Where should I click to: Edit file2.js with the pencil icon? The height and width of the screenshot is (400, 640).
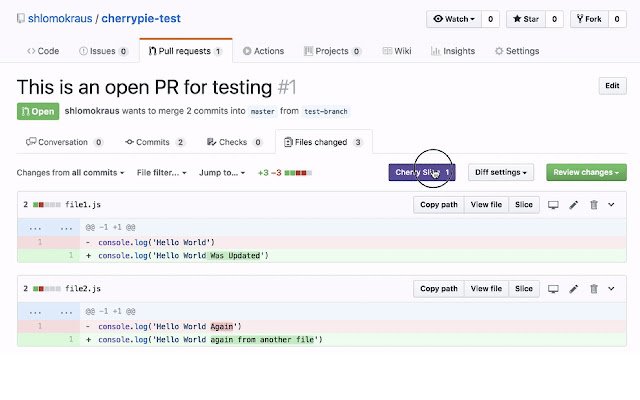point(573,289)
